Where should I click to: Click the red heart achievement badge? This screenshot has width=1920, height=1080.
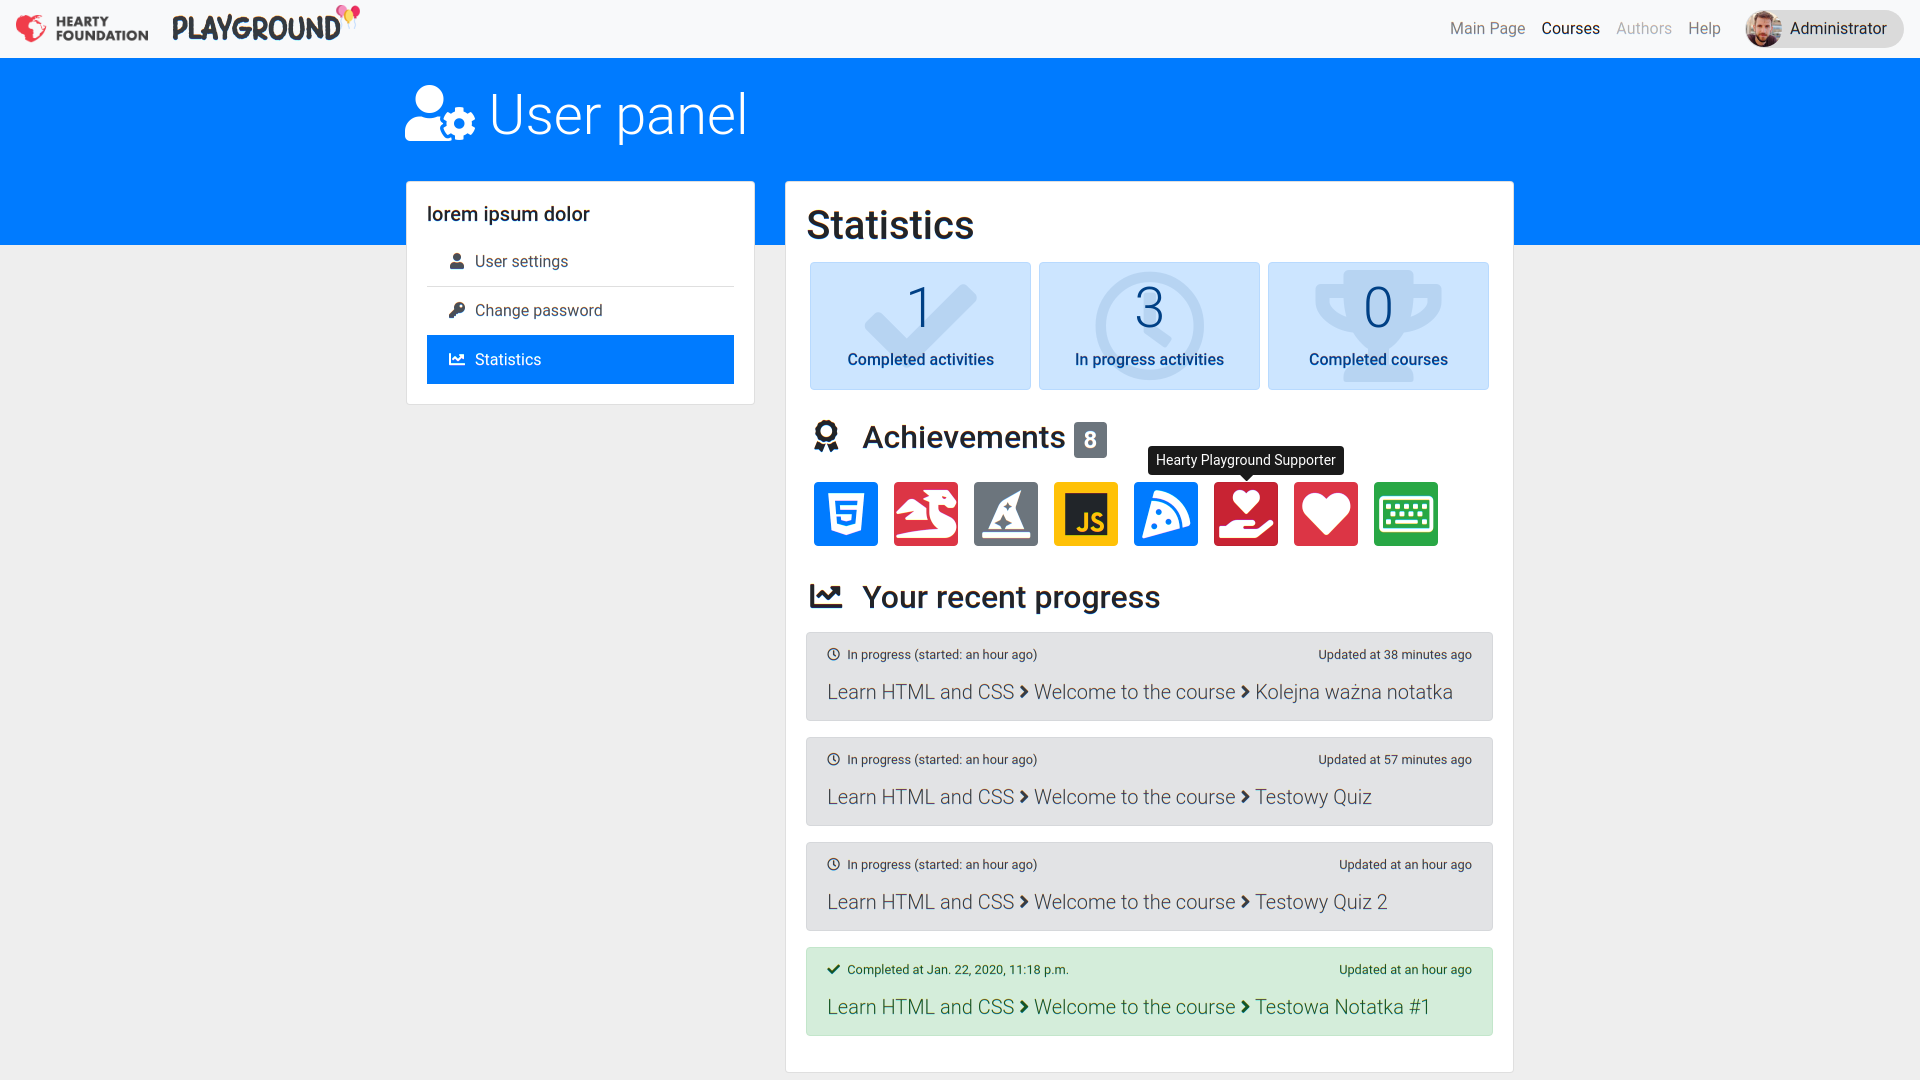[x=1325, y=514]
